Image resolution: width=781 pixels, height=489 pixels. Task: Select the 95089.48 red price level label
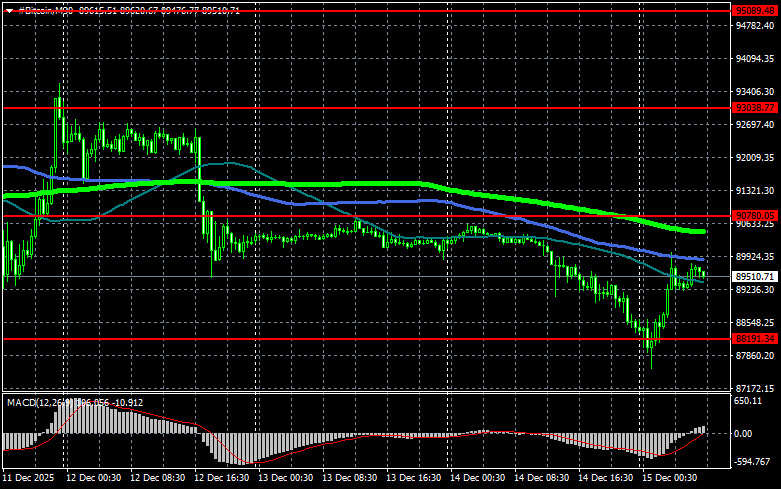click(x=755, y=10)
